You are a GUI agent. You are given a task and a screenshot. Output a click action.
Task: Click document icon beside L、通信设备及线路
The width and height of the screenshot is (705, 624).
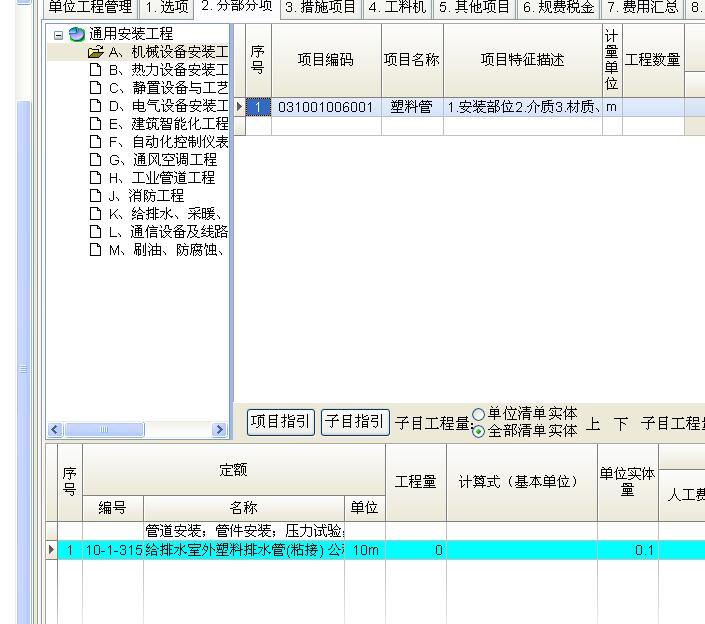95,232
